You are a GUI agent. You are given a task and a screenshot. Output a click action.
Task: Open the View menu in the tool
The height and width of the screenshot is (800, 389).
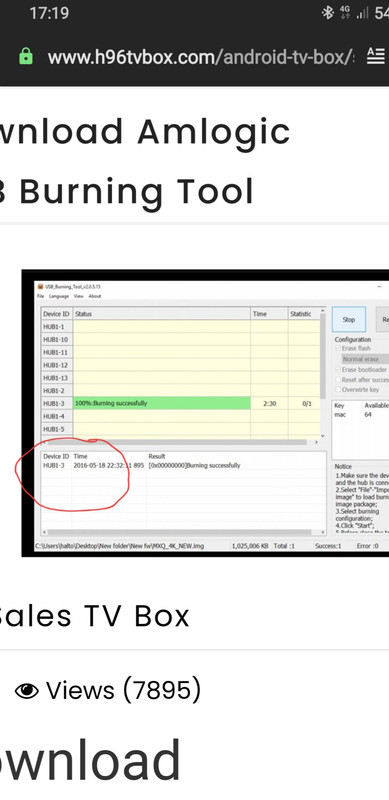tap(79, 296)
